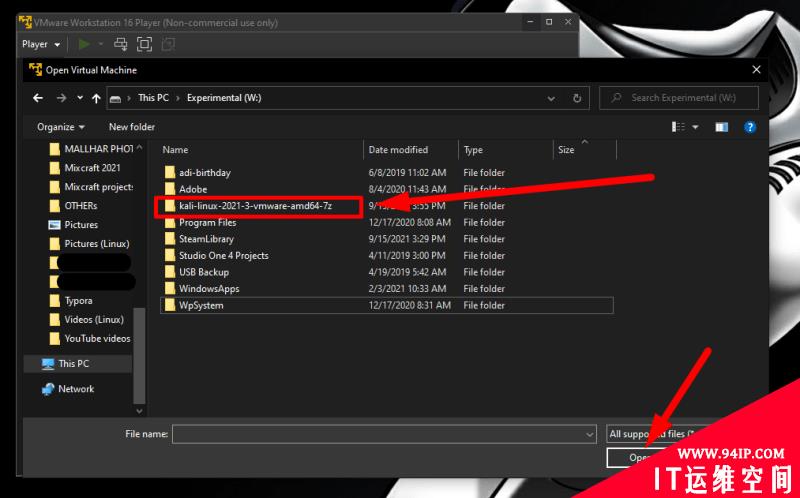The width and height of the screenshot is (800, 498).
Task: Change the view layout icon
Action: click(x=678, y=127)
